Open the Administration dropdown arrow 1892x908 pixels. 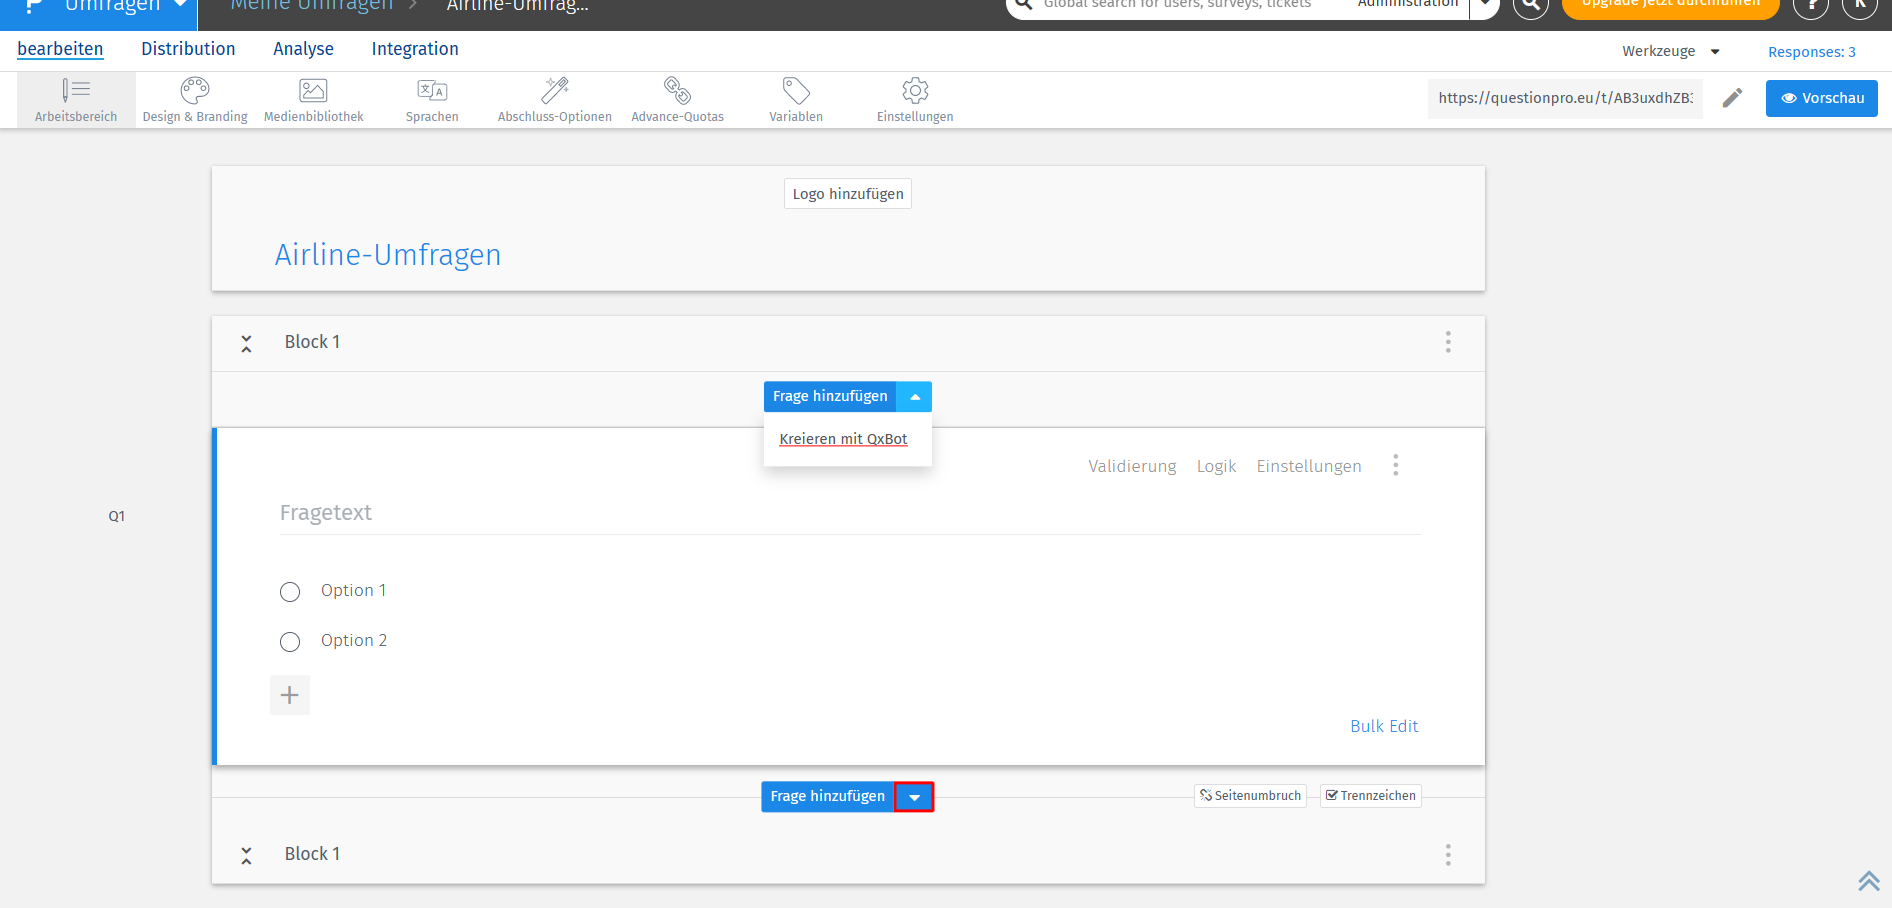point(1484,5)
